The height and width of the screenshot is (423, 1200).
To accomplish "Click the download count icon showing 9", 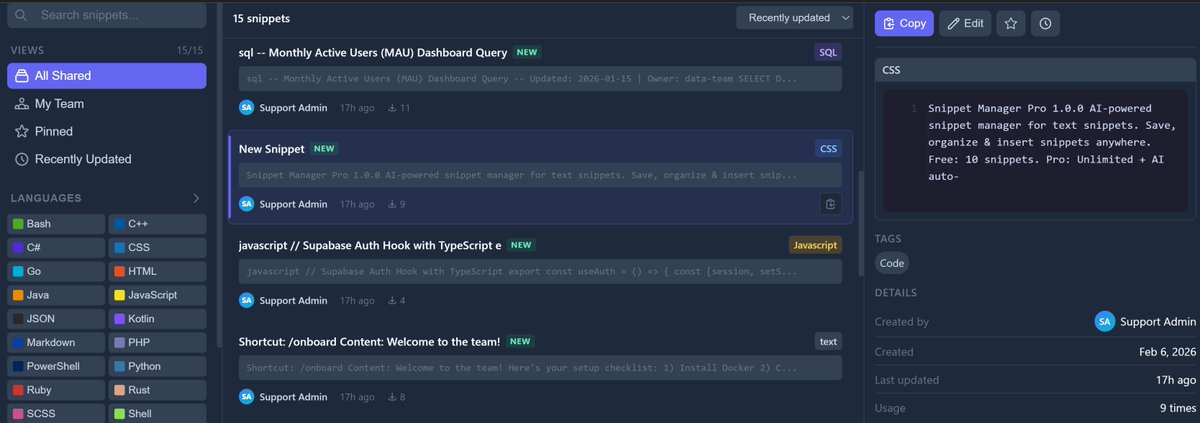I will tap(392, 204).
